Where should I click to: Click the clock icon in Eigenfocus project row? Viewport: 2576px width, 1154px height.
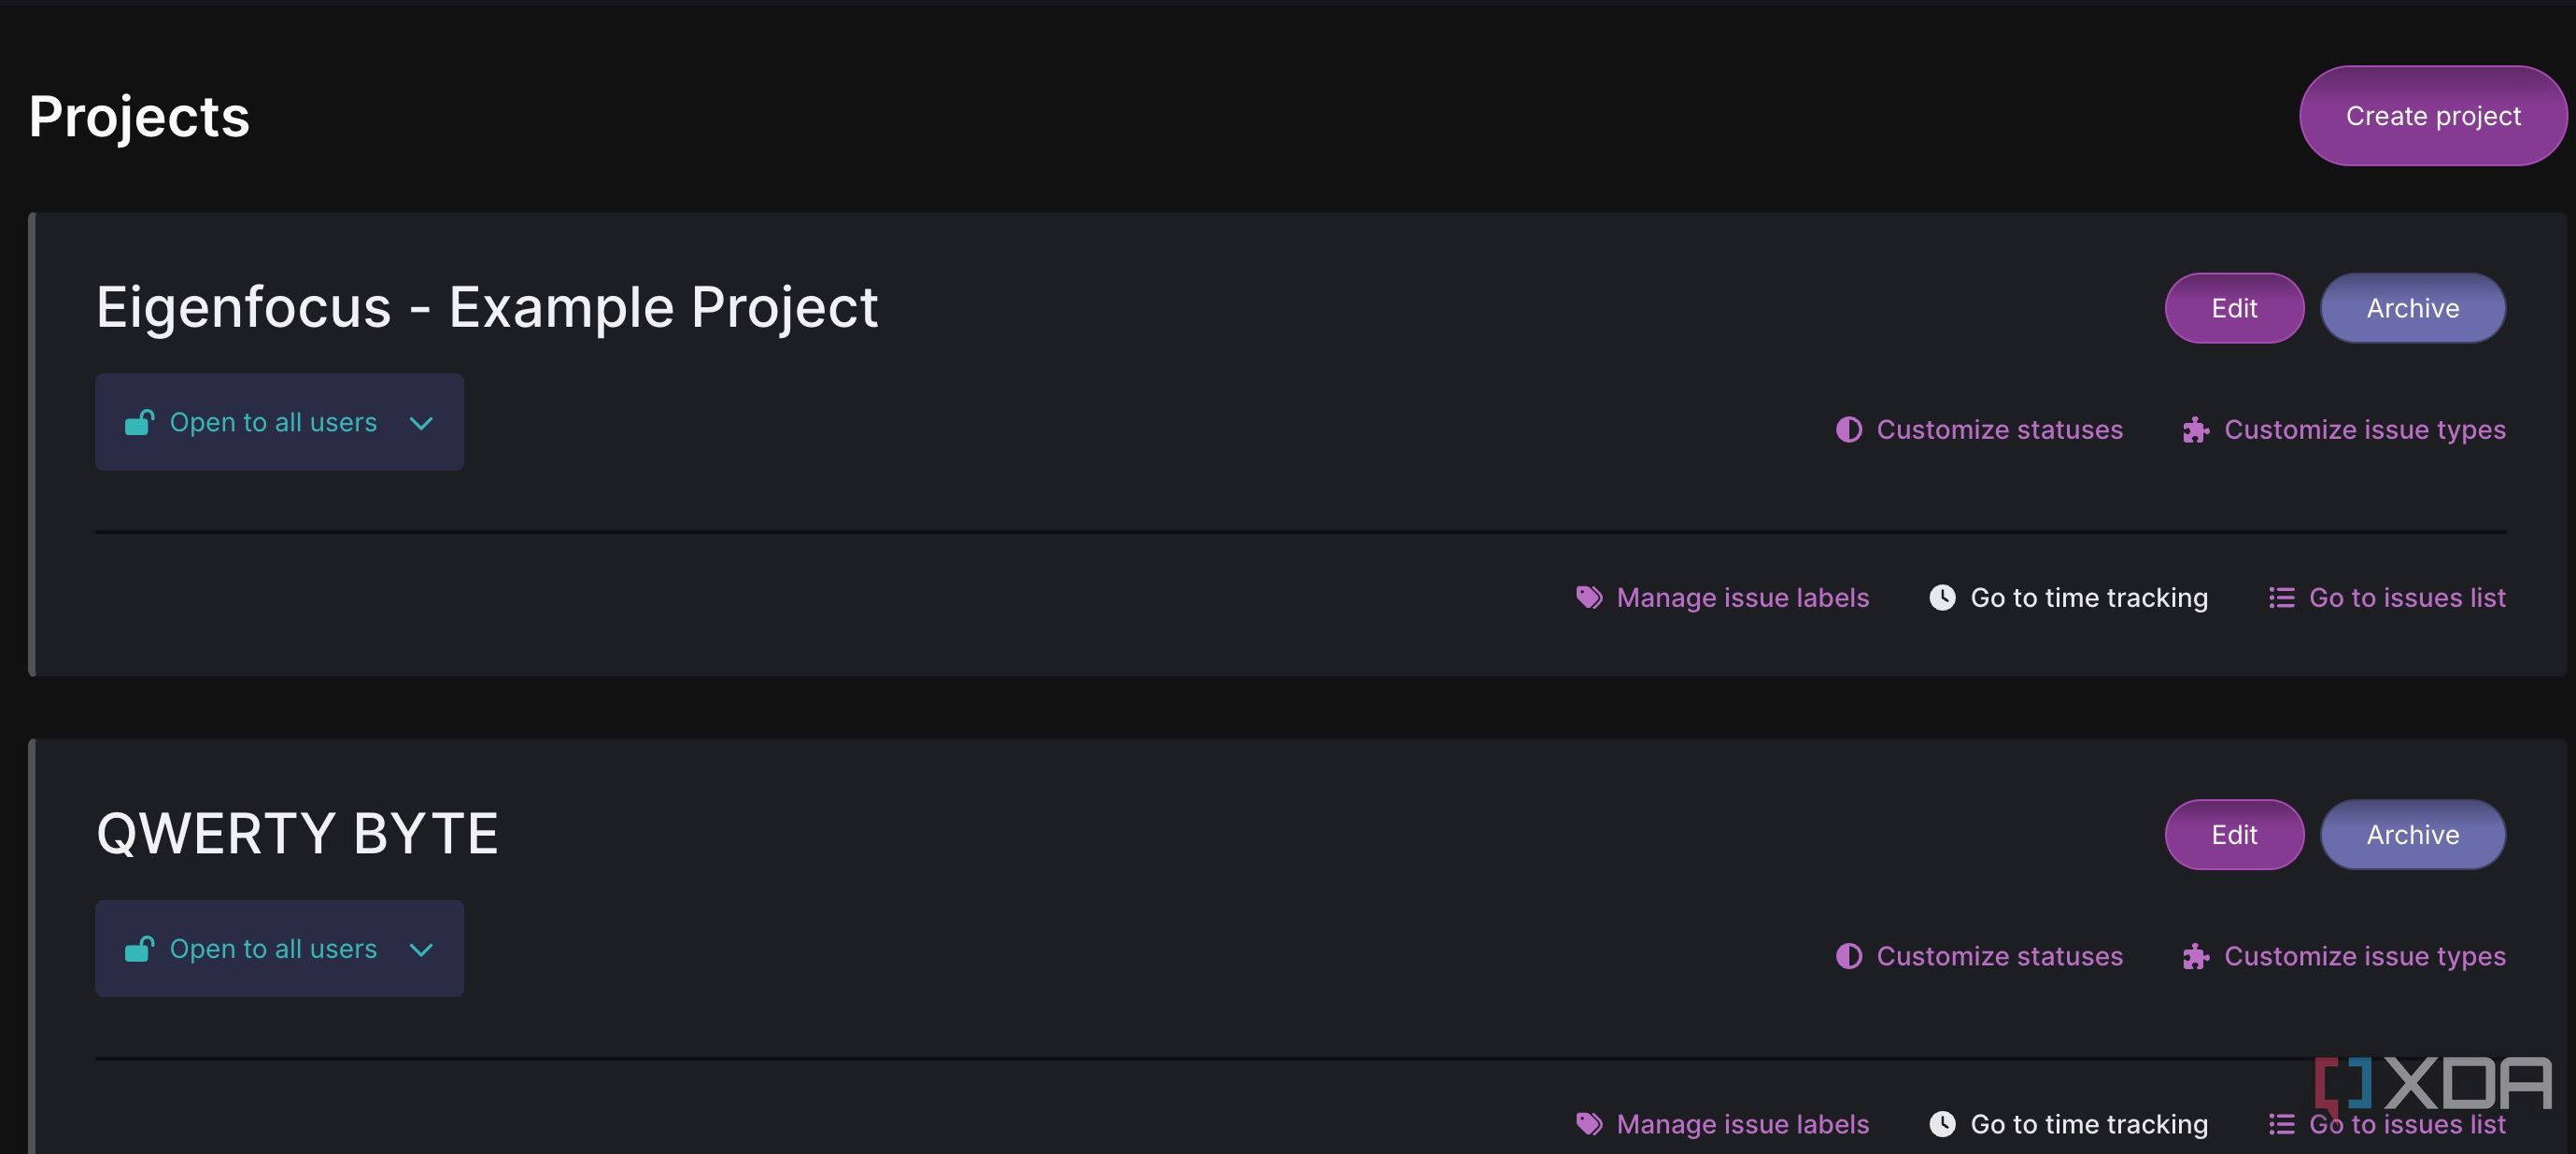coord(1942,598)
